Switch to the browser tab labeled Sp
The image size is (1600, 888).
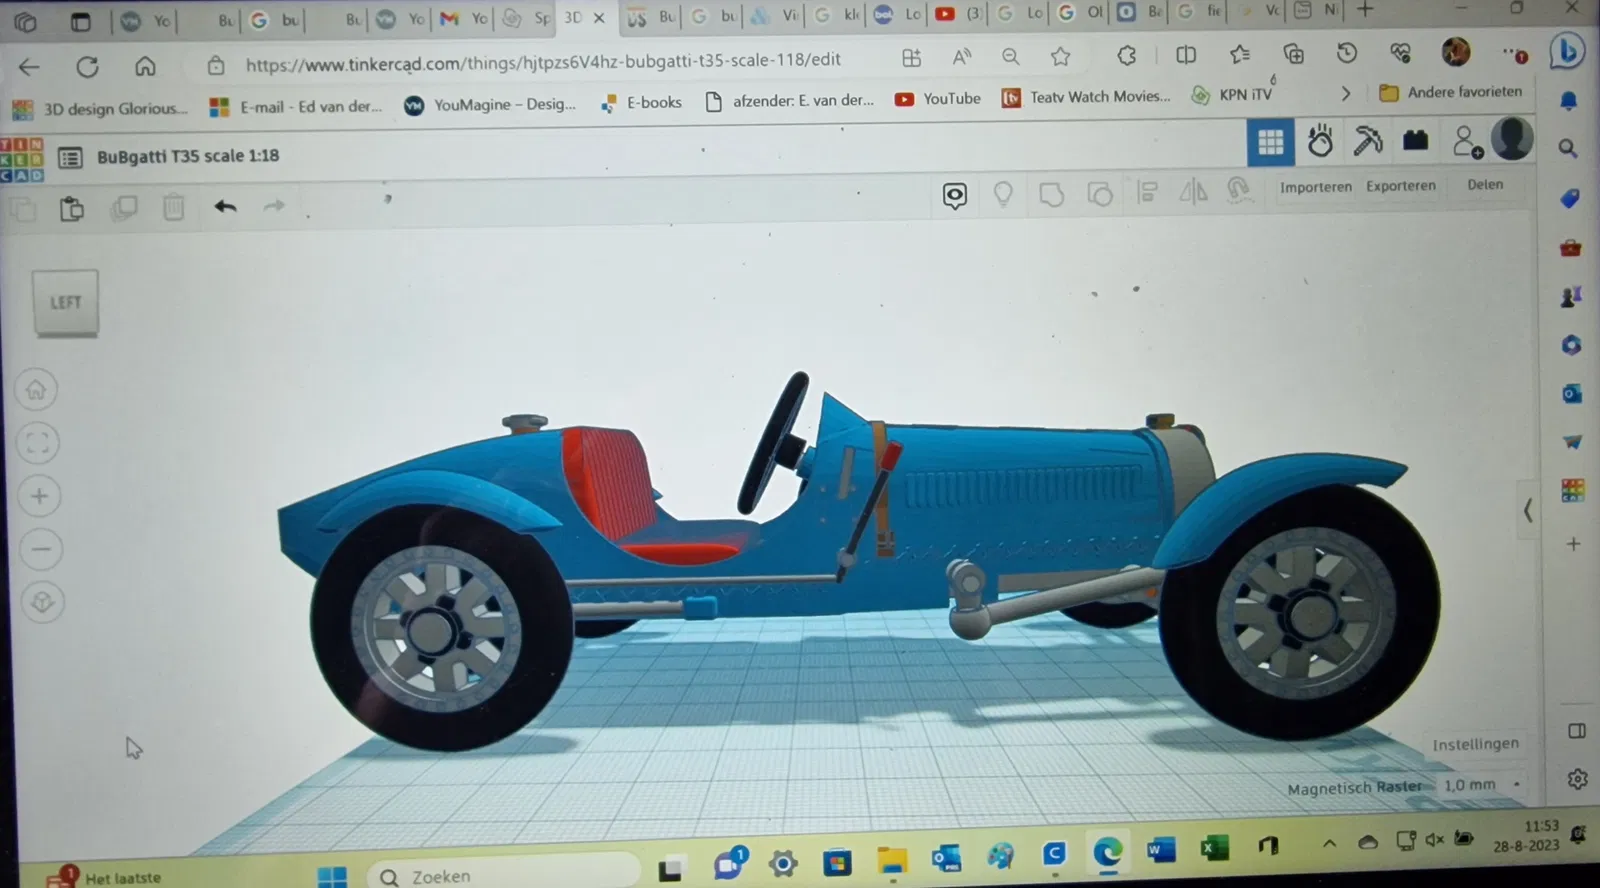click(x=527, y=19)
